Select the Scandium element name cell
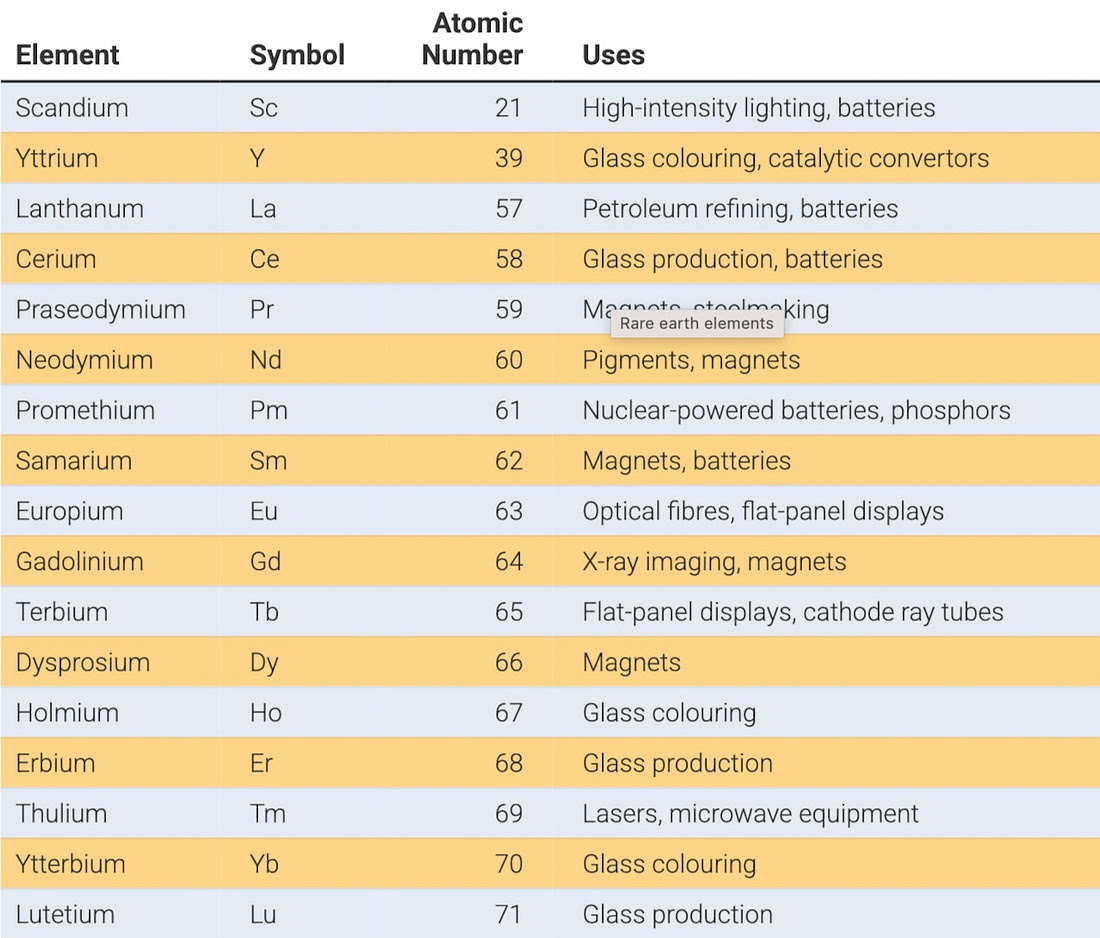The image size is (1100, 938). point(72,108)
